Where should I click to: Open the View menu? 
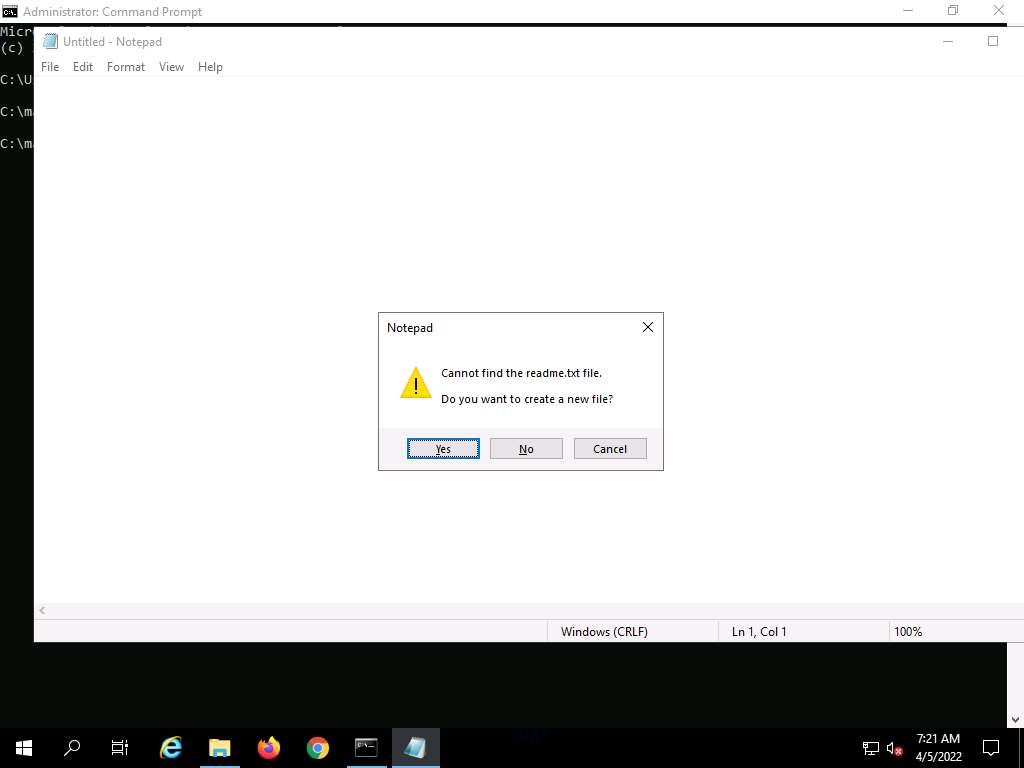point(172,67)
